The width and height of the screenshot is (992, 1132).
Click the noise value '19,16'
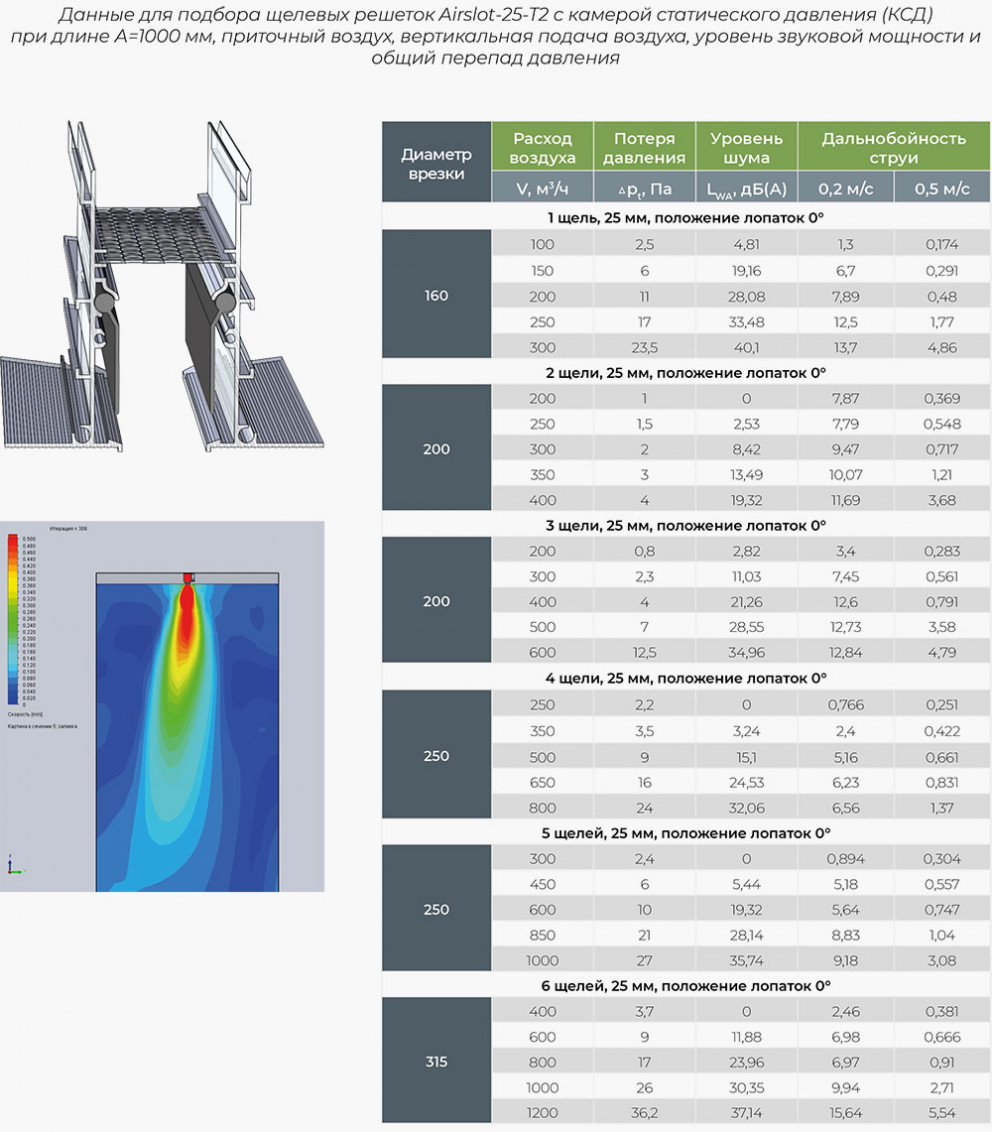tap(746, 270)
